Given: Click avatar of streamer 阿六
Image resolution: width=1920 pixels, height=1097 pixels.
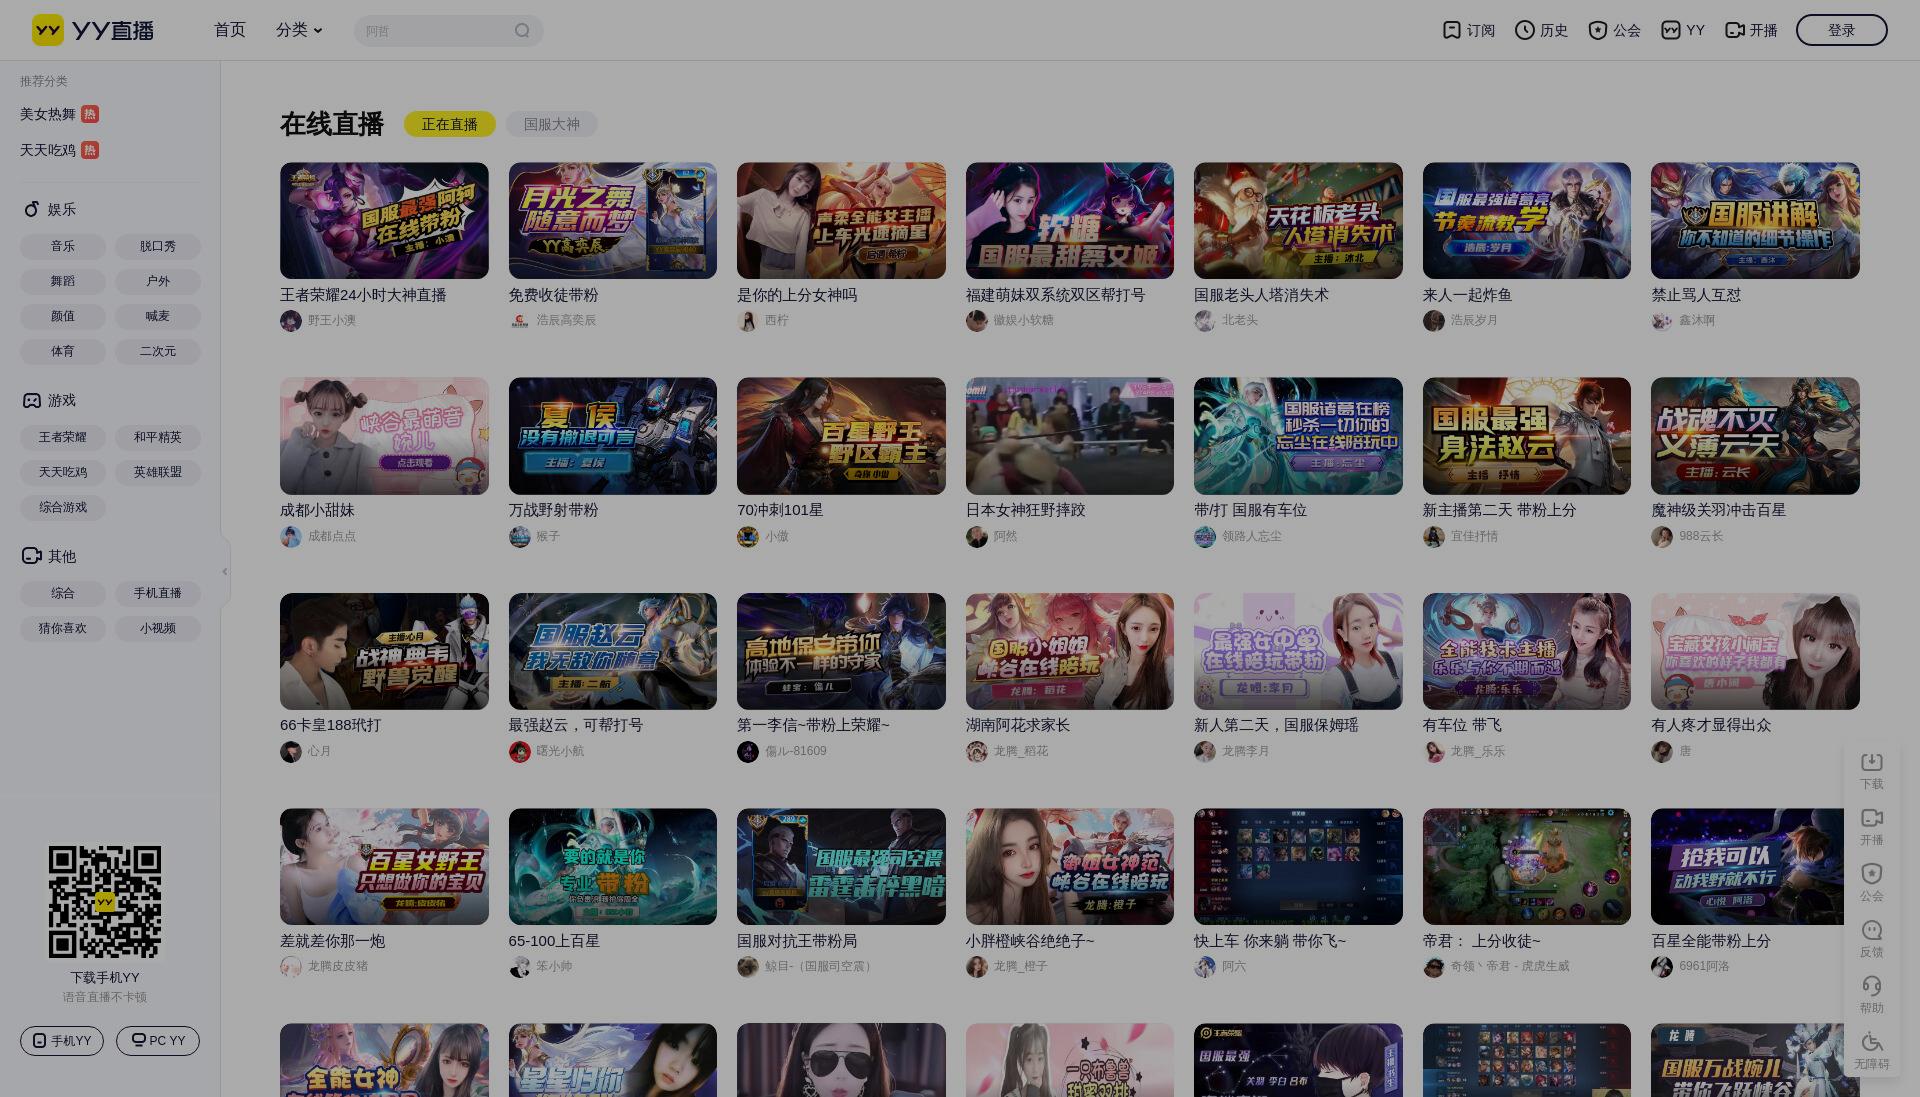Looking at the screenshot, I should coord(1205,967).
